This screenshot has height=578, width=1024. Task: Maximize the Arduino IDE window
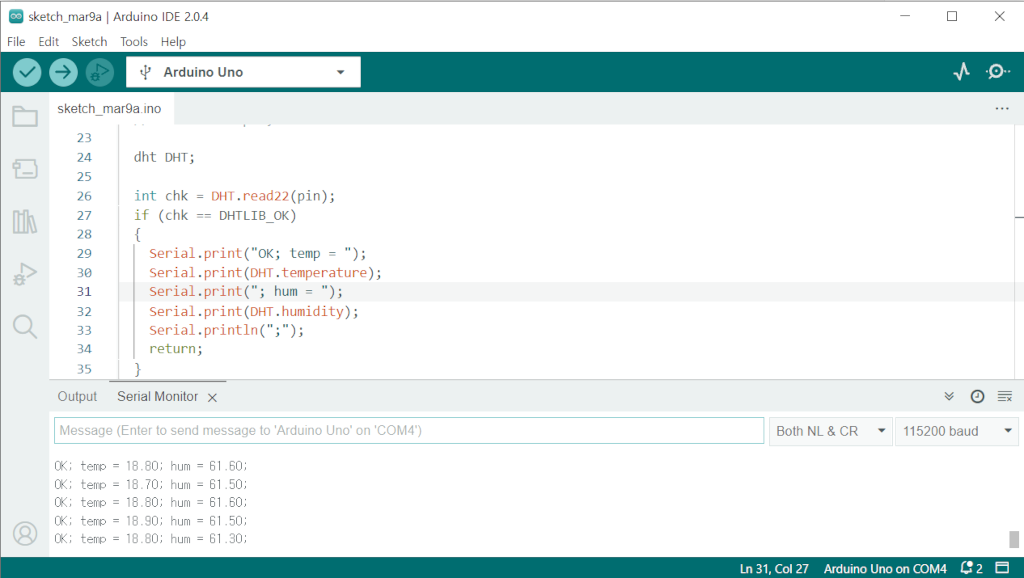[952, 16]
